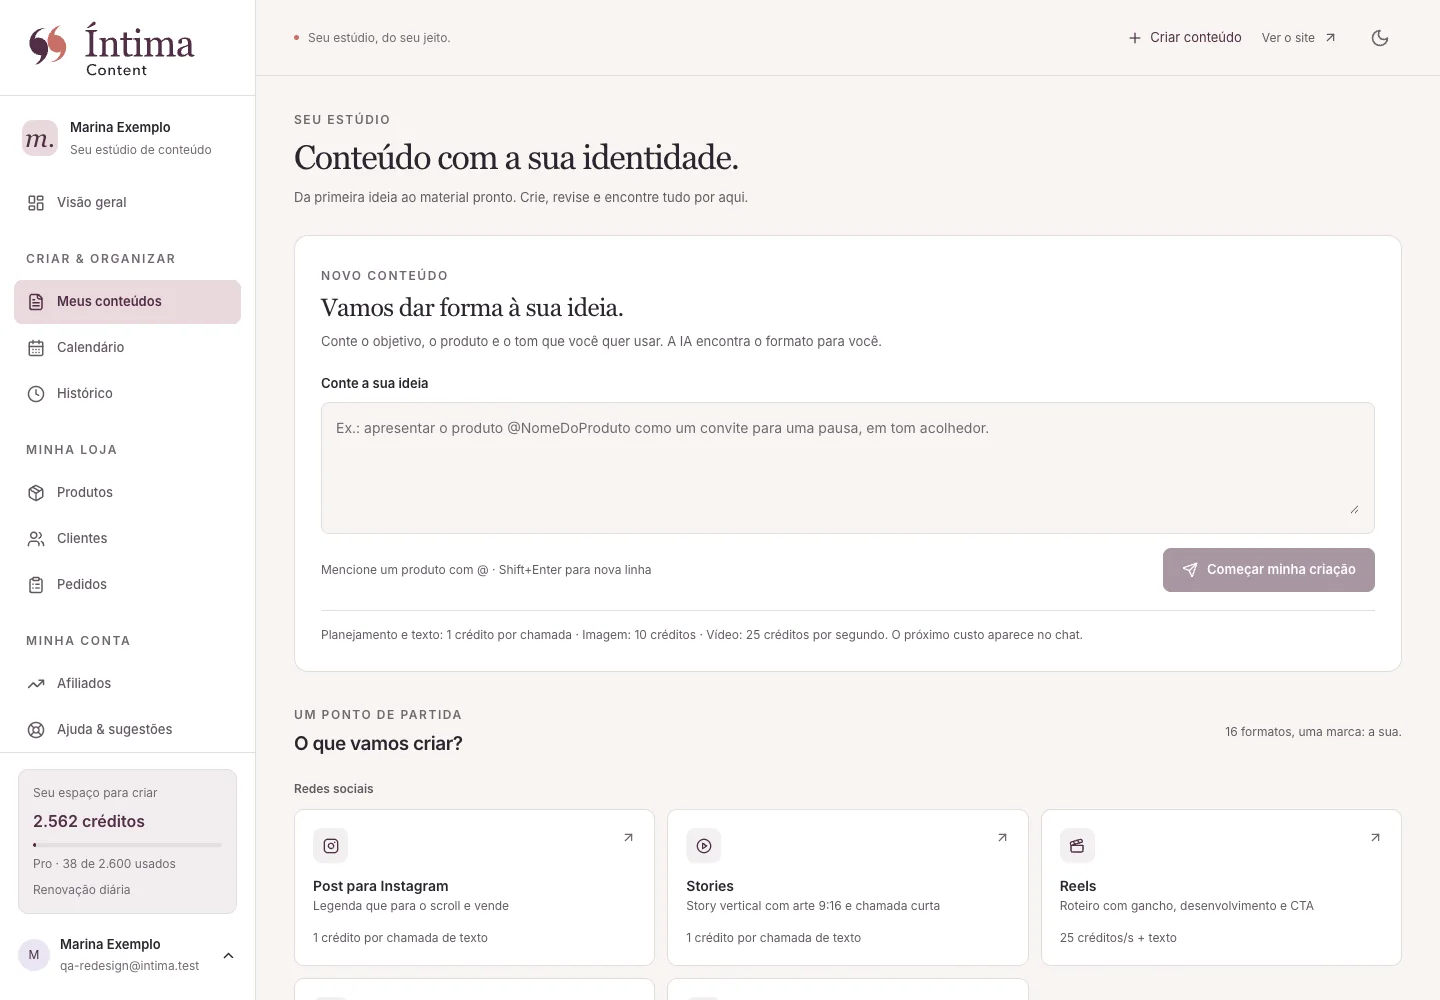Click the 'Pro · 38 de 2.600 usados' text

[104, 864]
